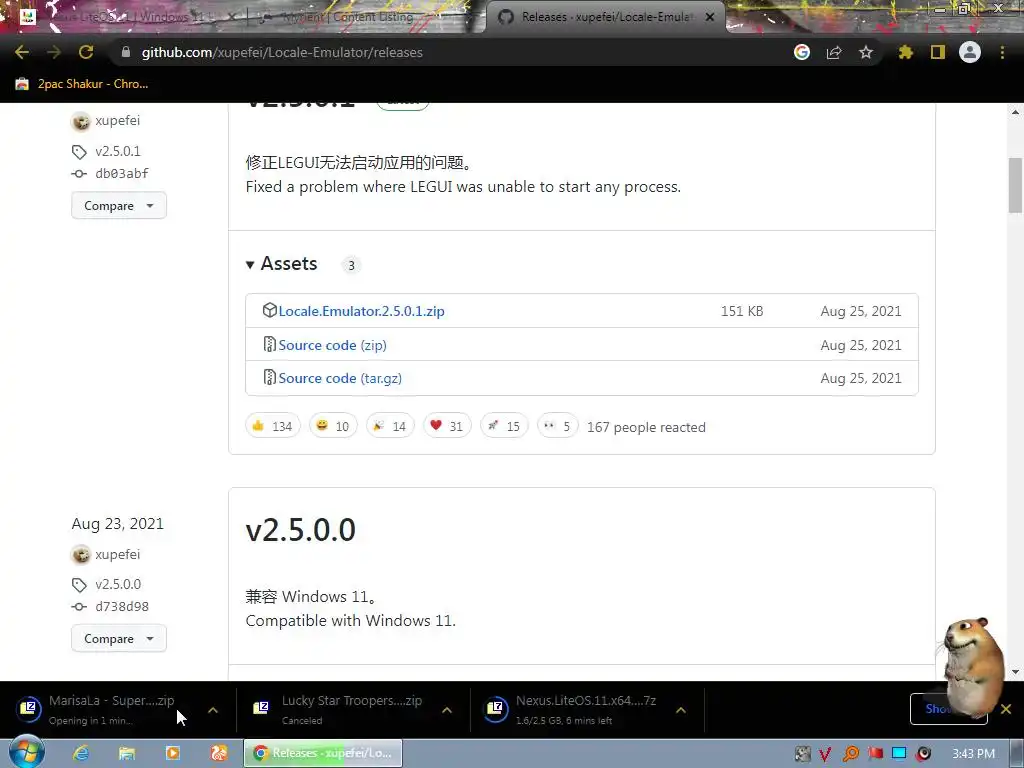The height and width of the screenshot is (768, 1024).
Task: Open commit d738d98
Action: (x=121, y=607)
